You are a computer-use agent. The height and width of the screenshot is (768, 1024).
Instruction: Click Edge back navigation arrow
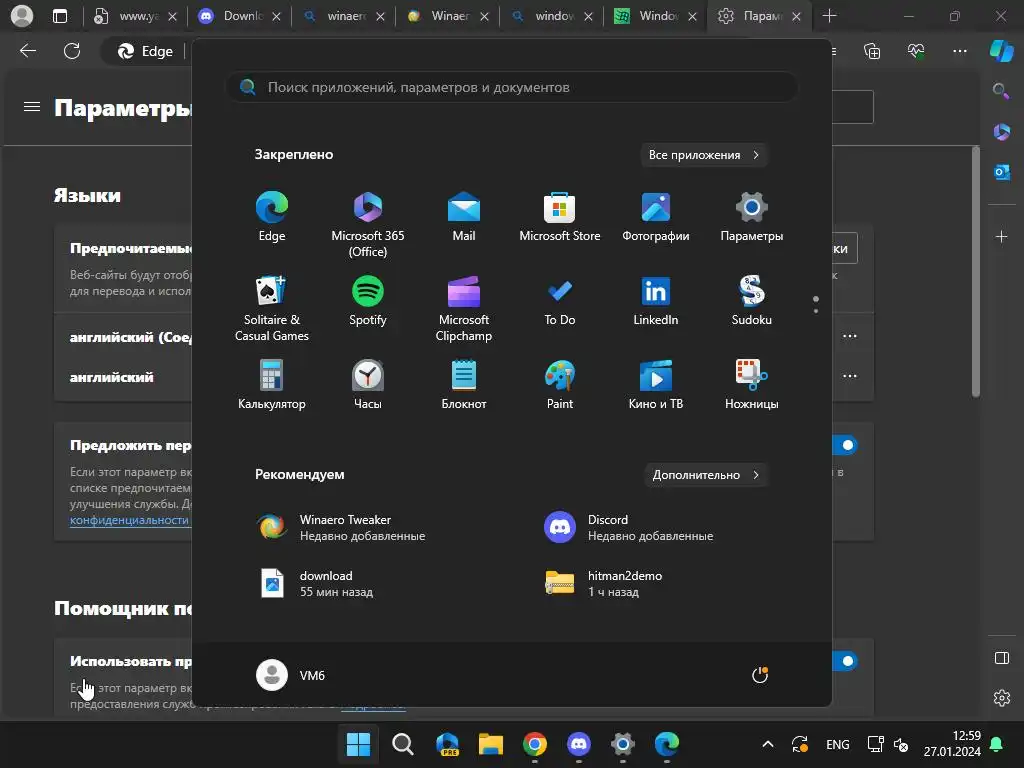tap(28, 51)
